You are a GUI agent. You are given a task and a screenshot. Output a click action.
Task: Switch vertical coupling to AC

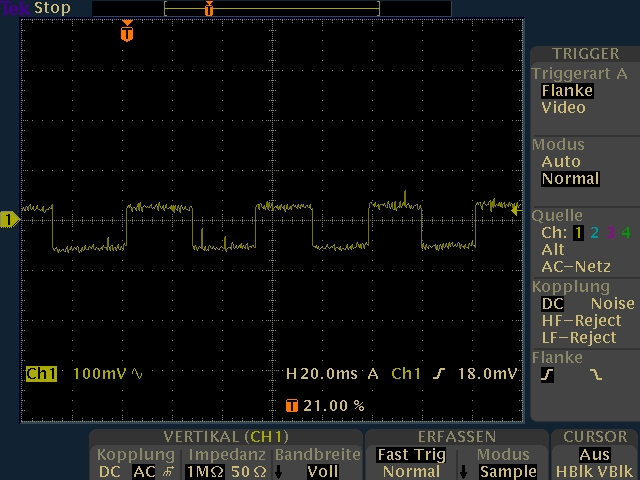(x=143, y=471)
